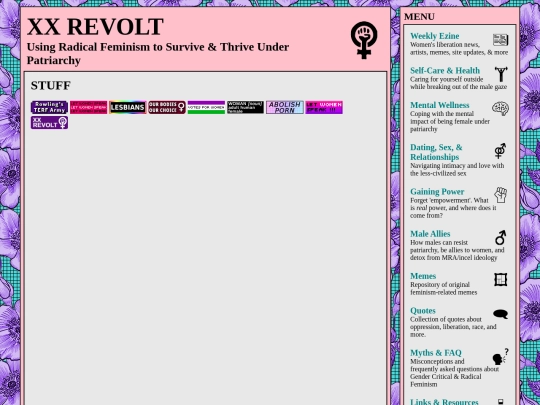Click the pink Let Women Speak badge

click(x=89, y=107)
